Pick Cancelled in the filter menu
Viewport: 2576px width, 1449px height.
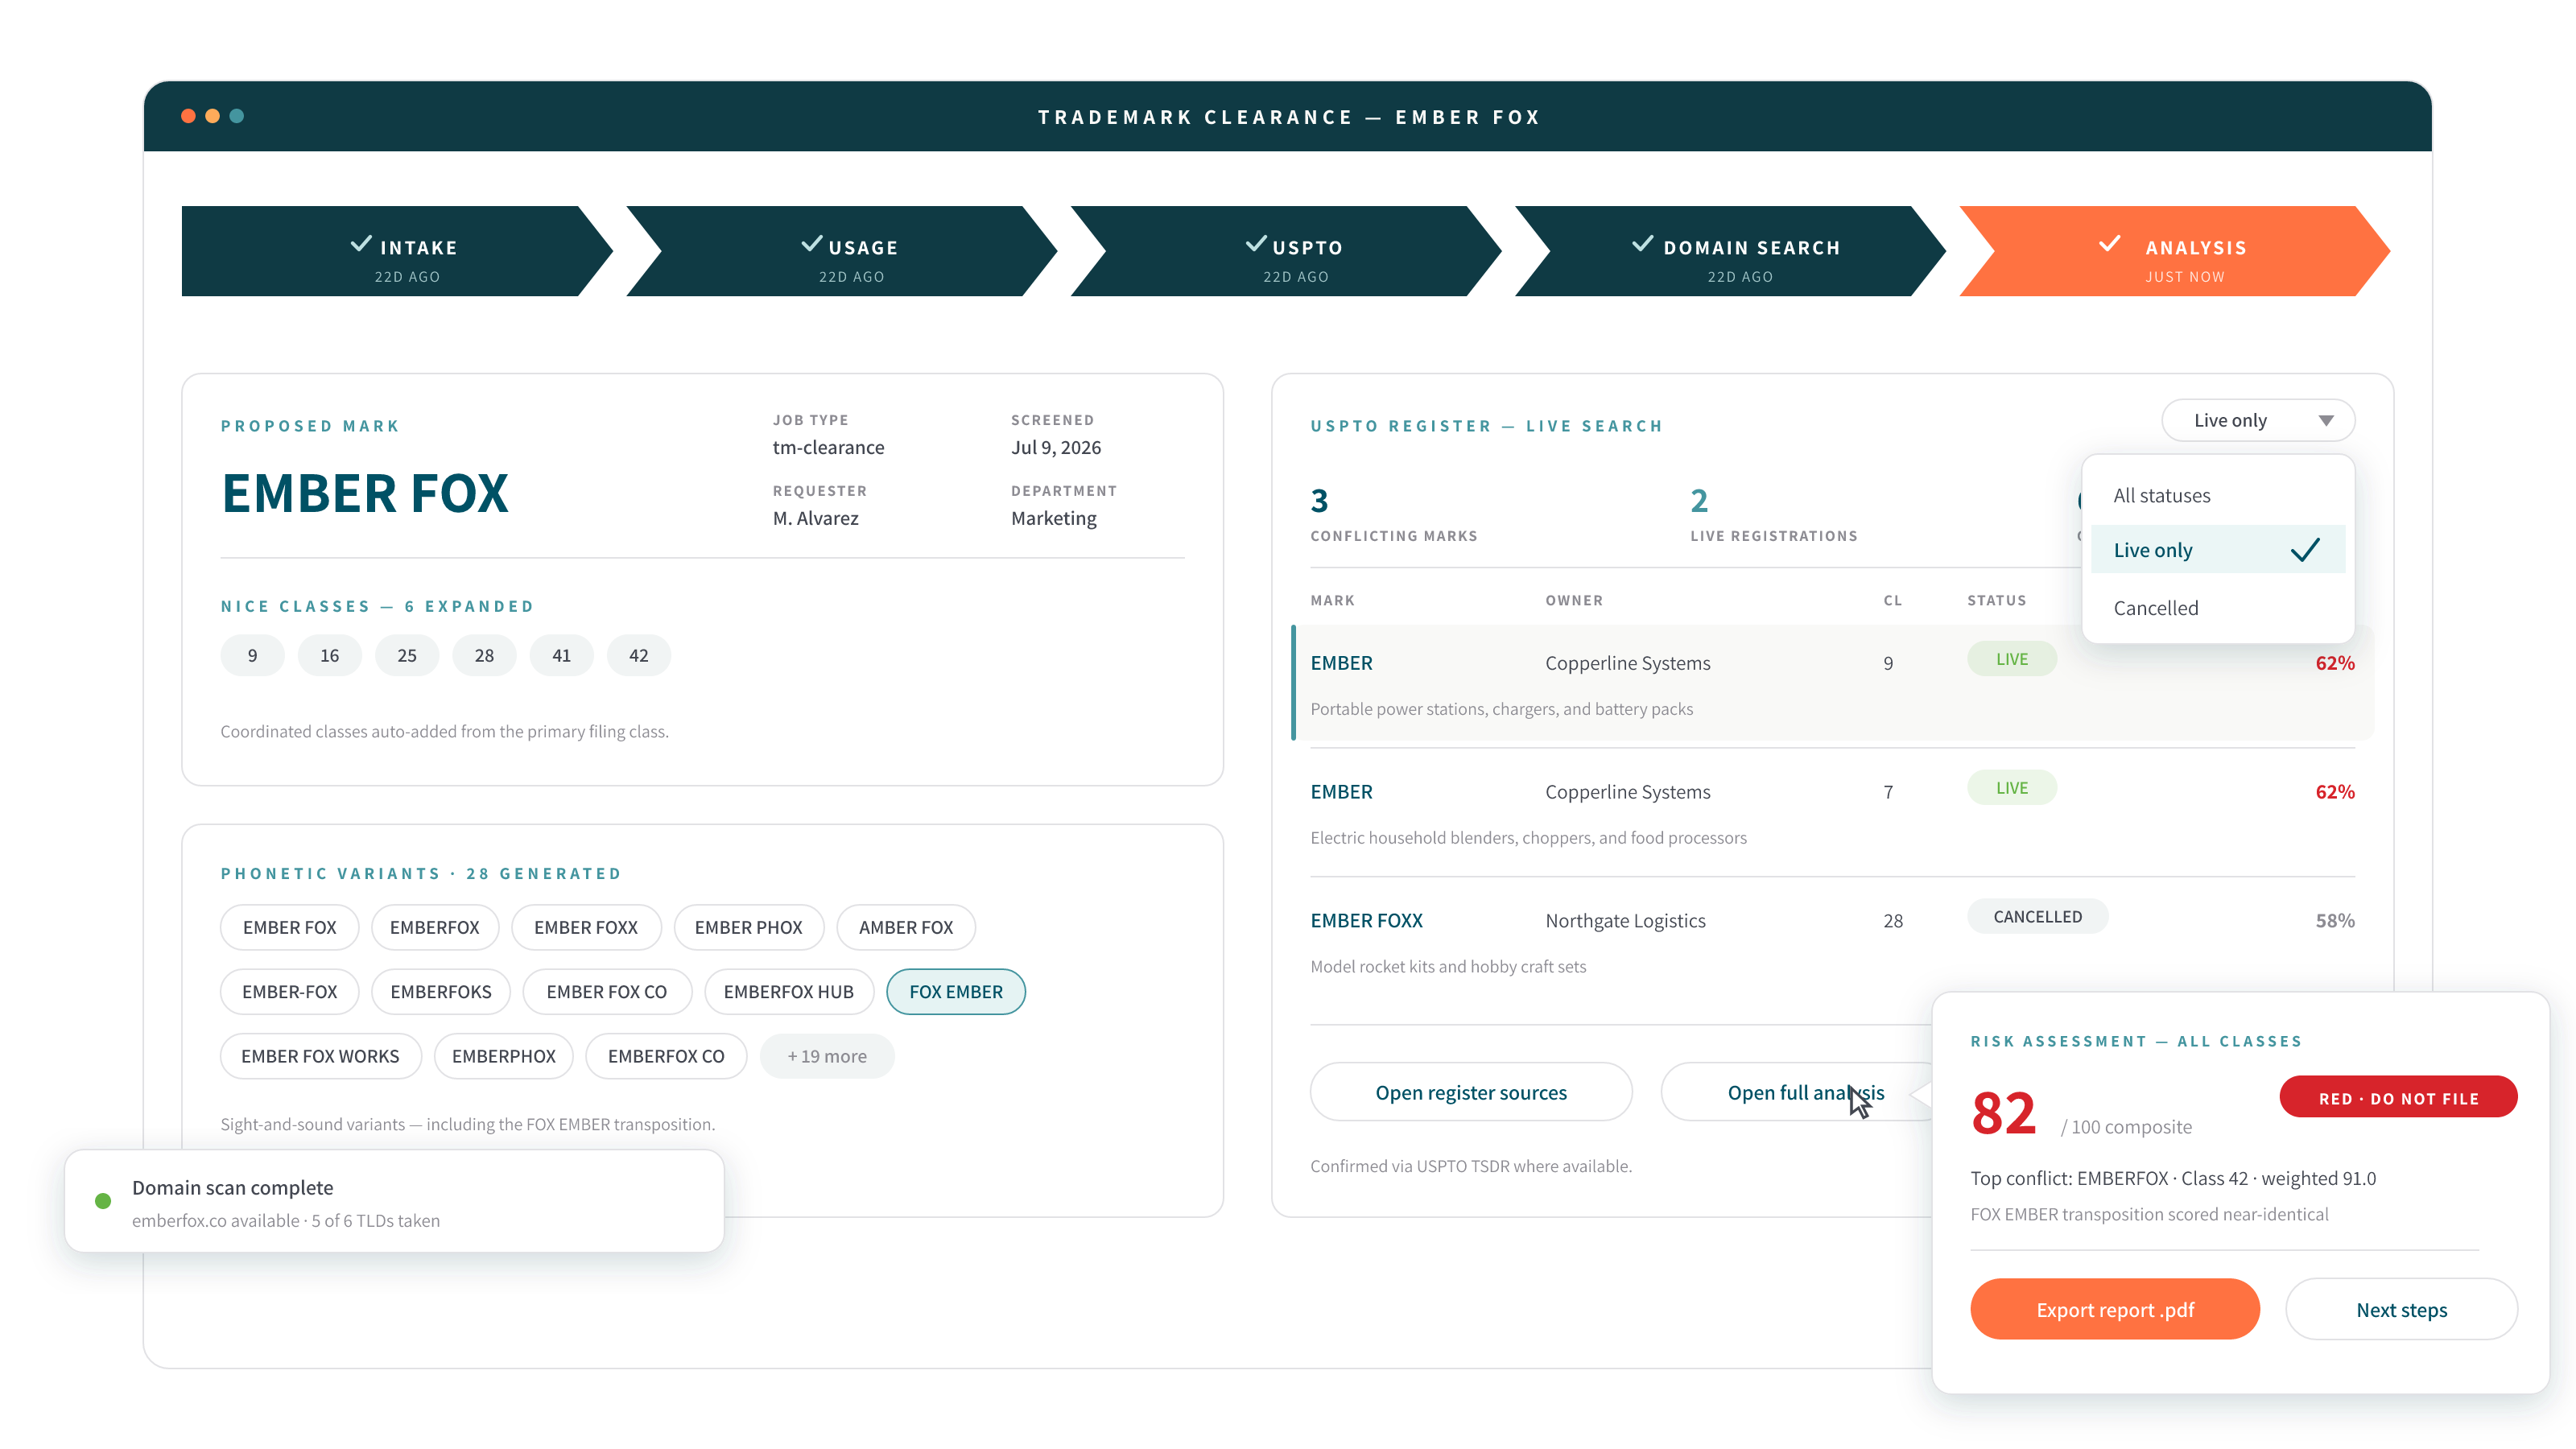click(x=2218, y=608)
